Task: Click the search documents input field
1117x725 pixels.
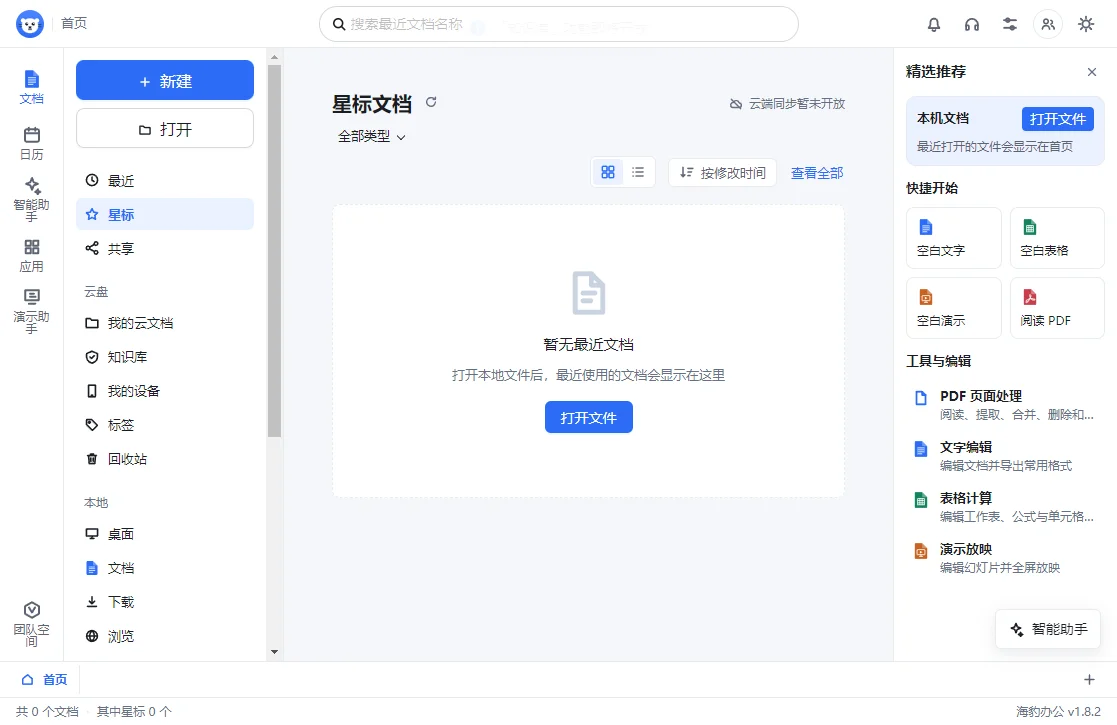Action: (558, 24)
